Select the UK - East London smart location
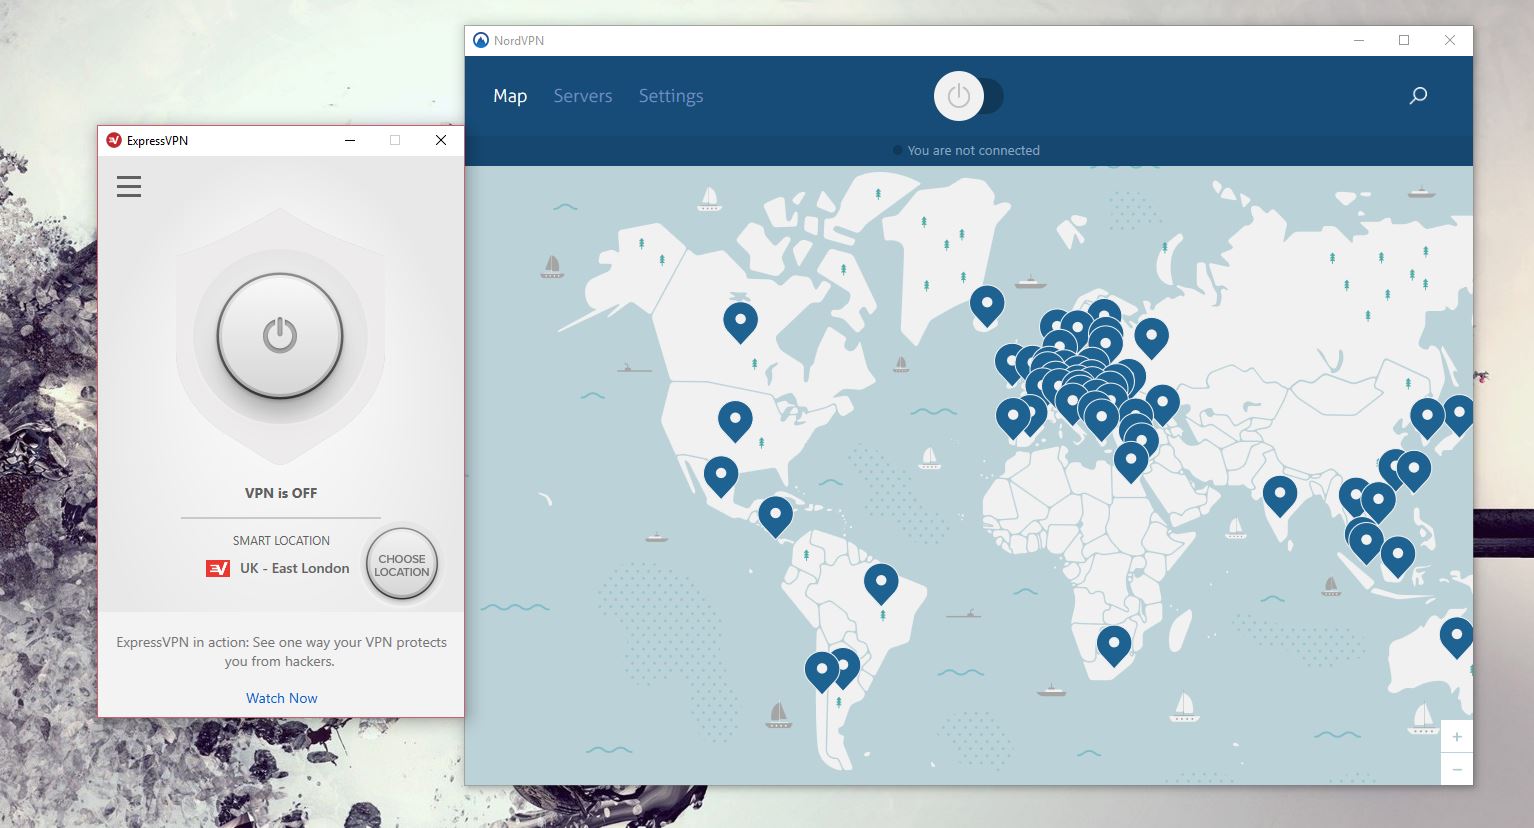 294,568
